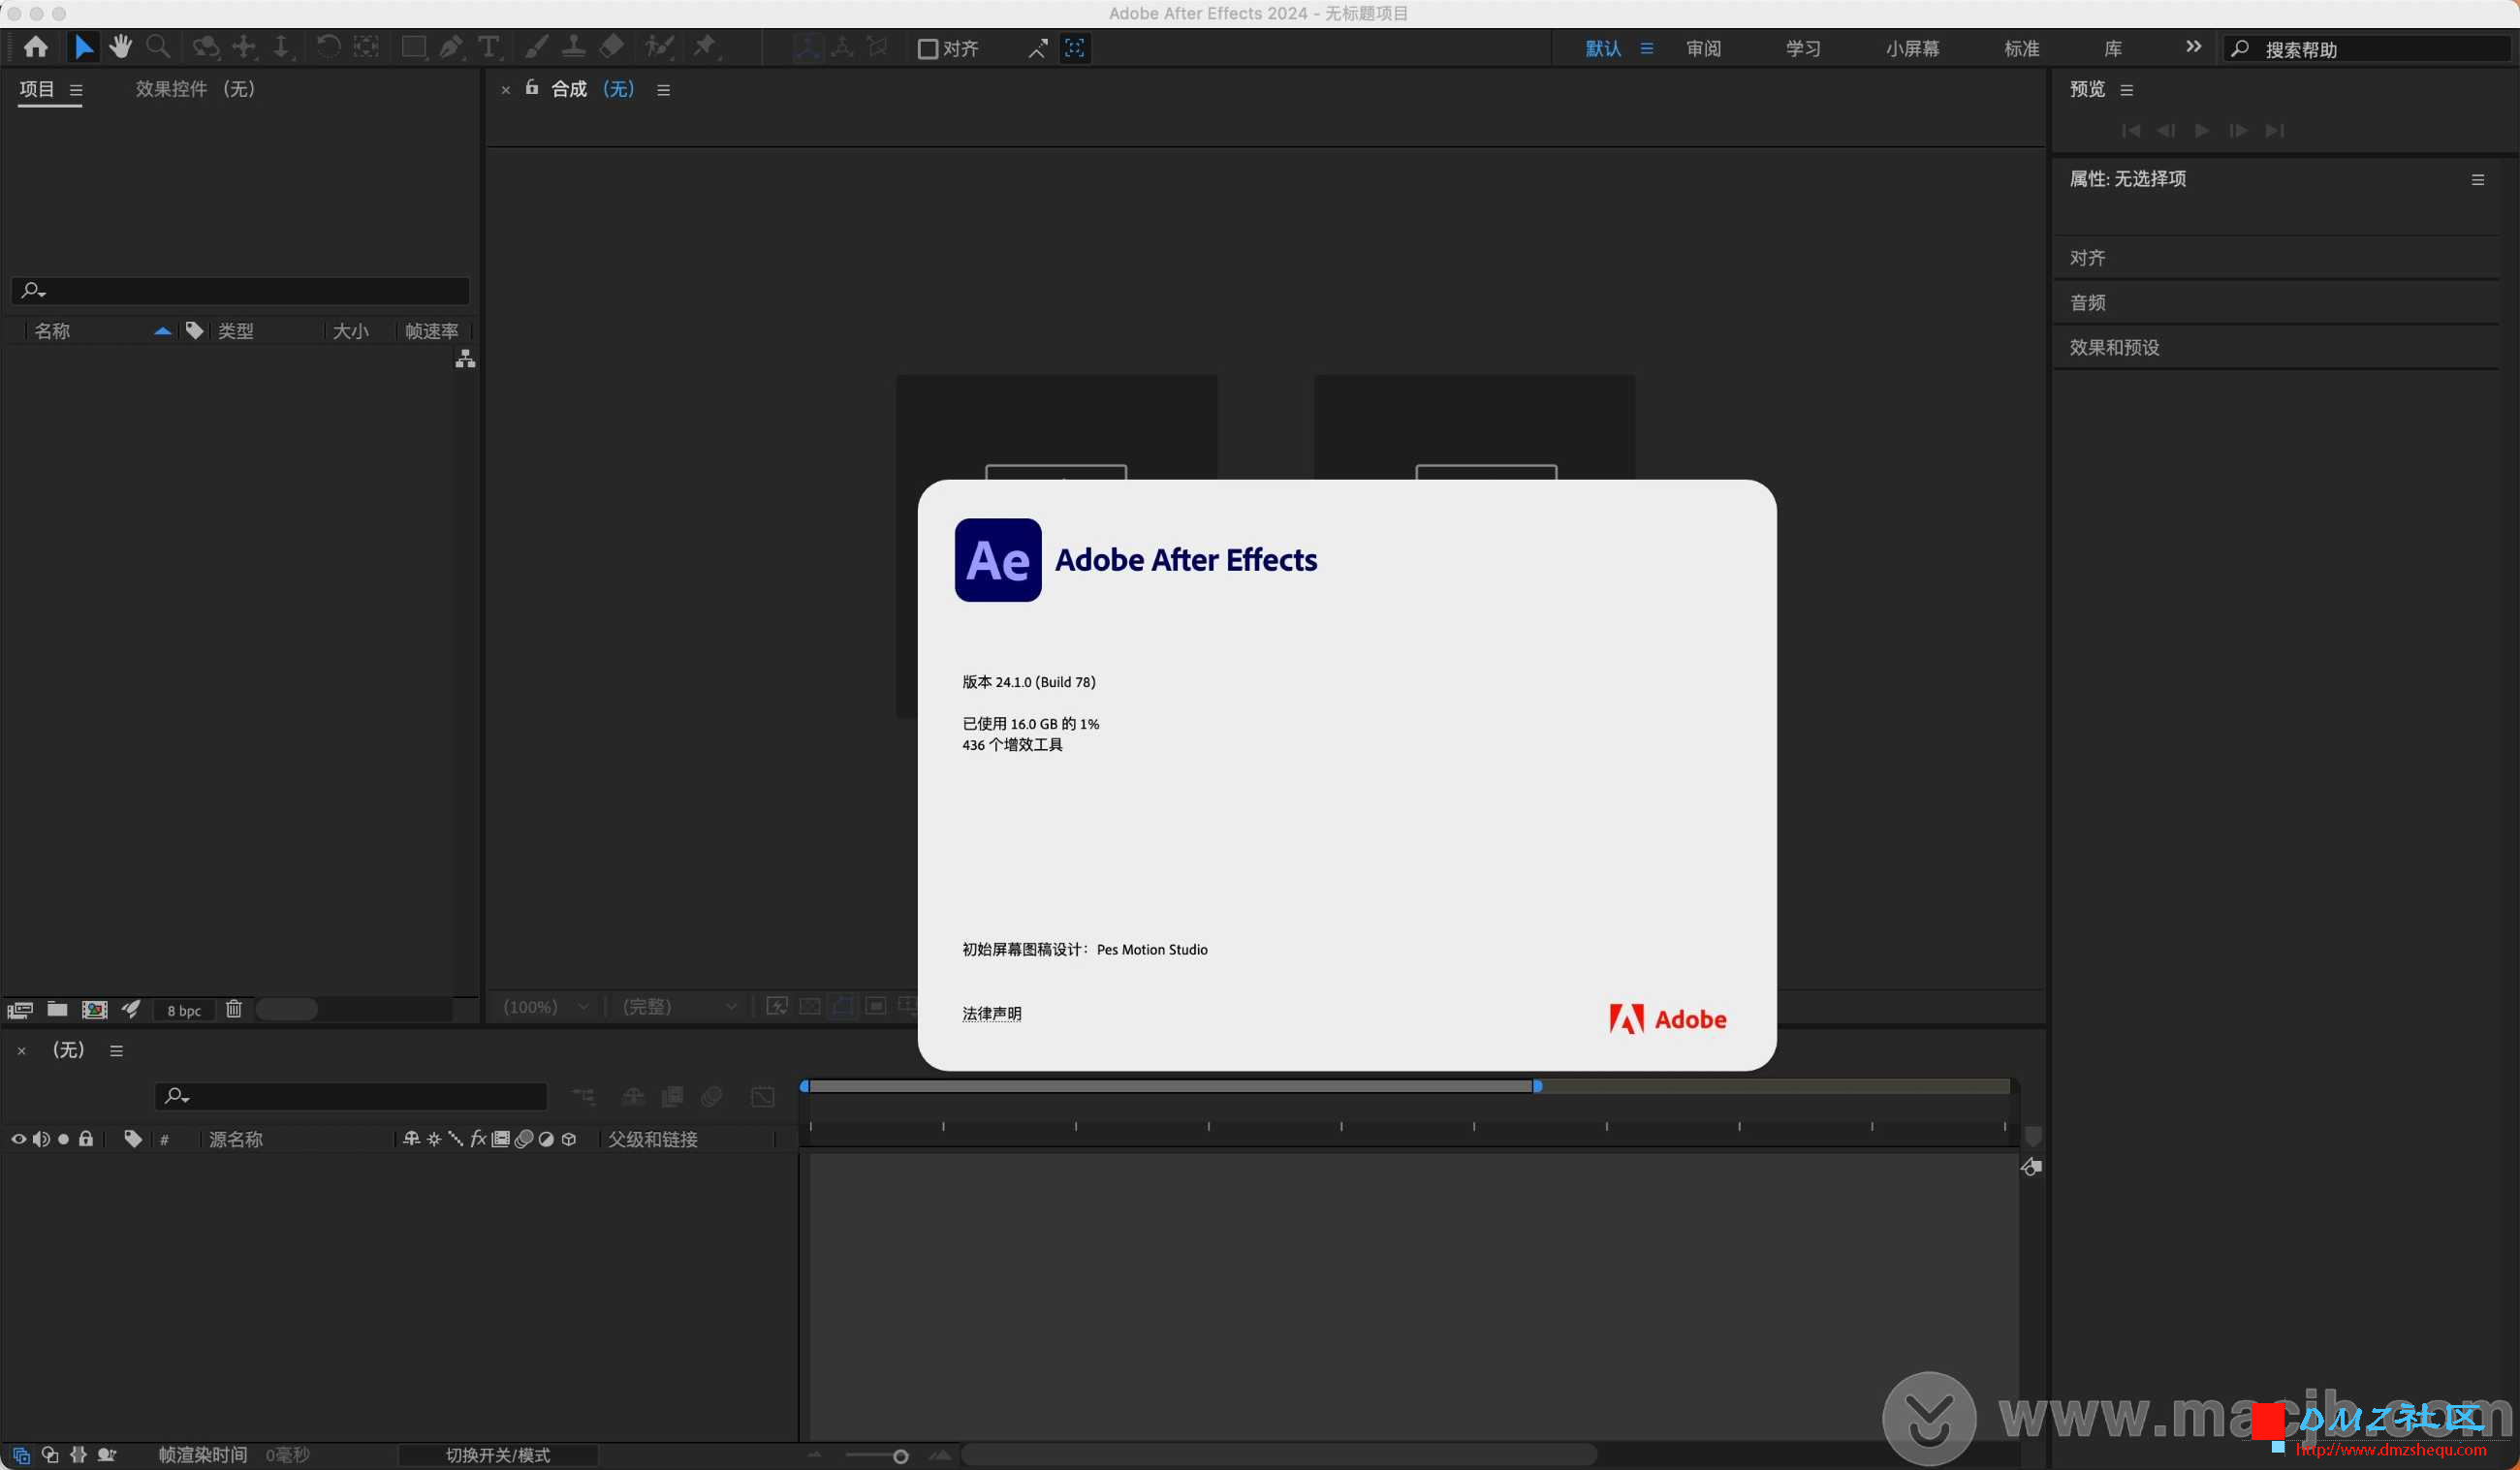
Task: Create a new folder in Project panel
Action: click(x=58, y=1010)
